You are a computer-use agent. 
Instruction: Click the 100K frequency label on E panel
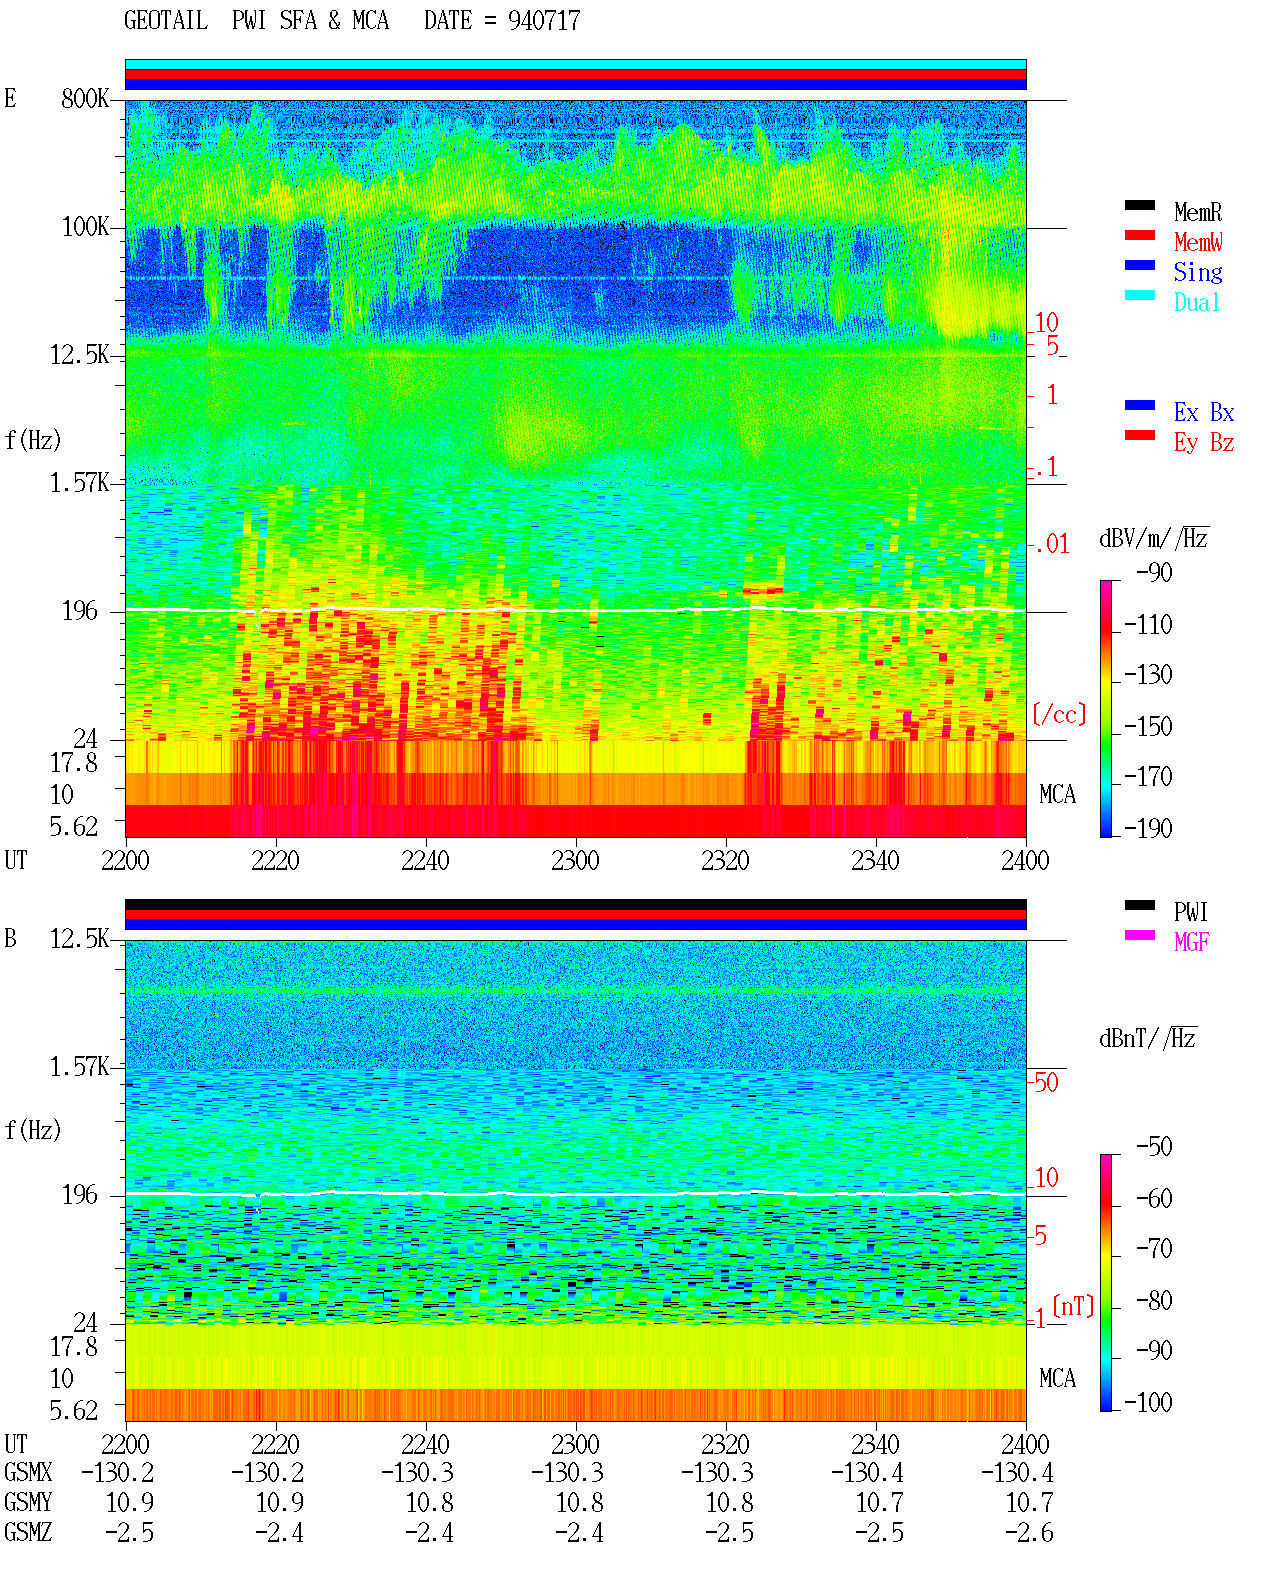click(x=85, y=227)
